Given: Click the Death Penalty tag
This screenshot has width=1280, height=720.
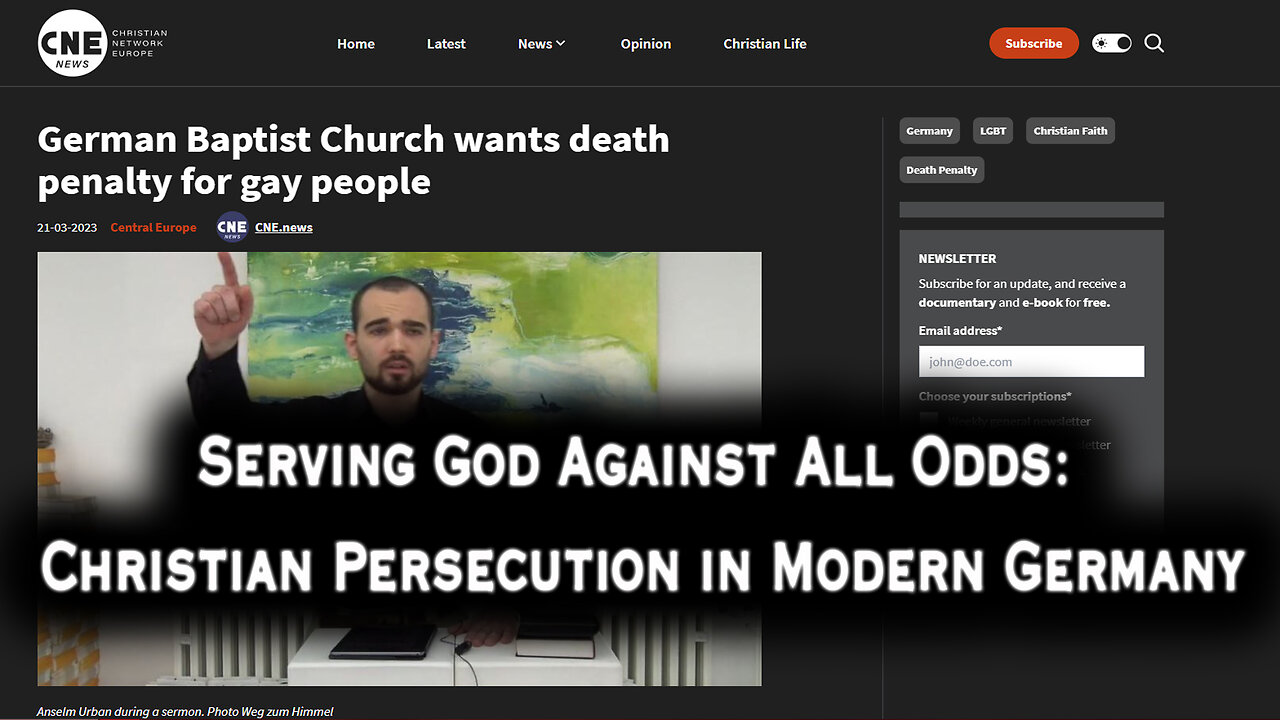Looking at the screenshot, I should pyautogui.click(x=942, y=170).
